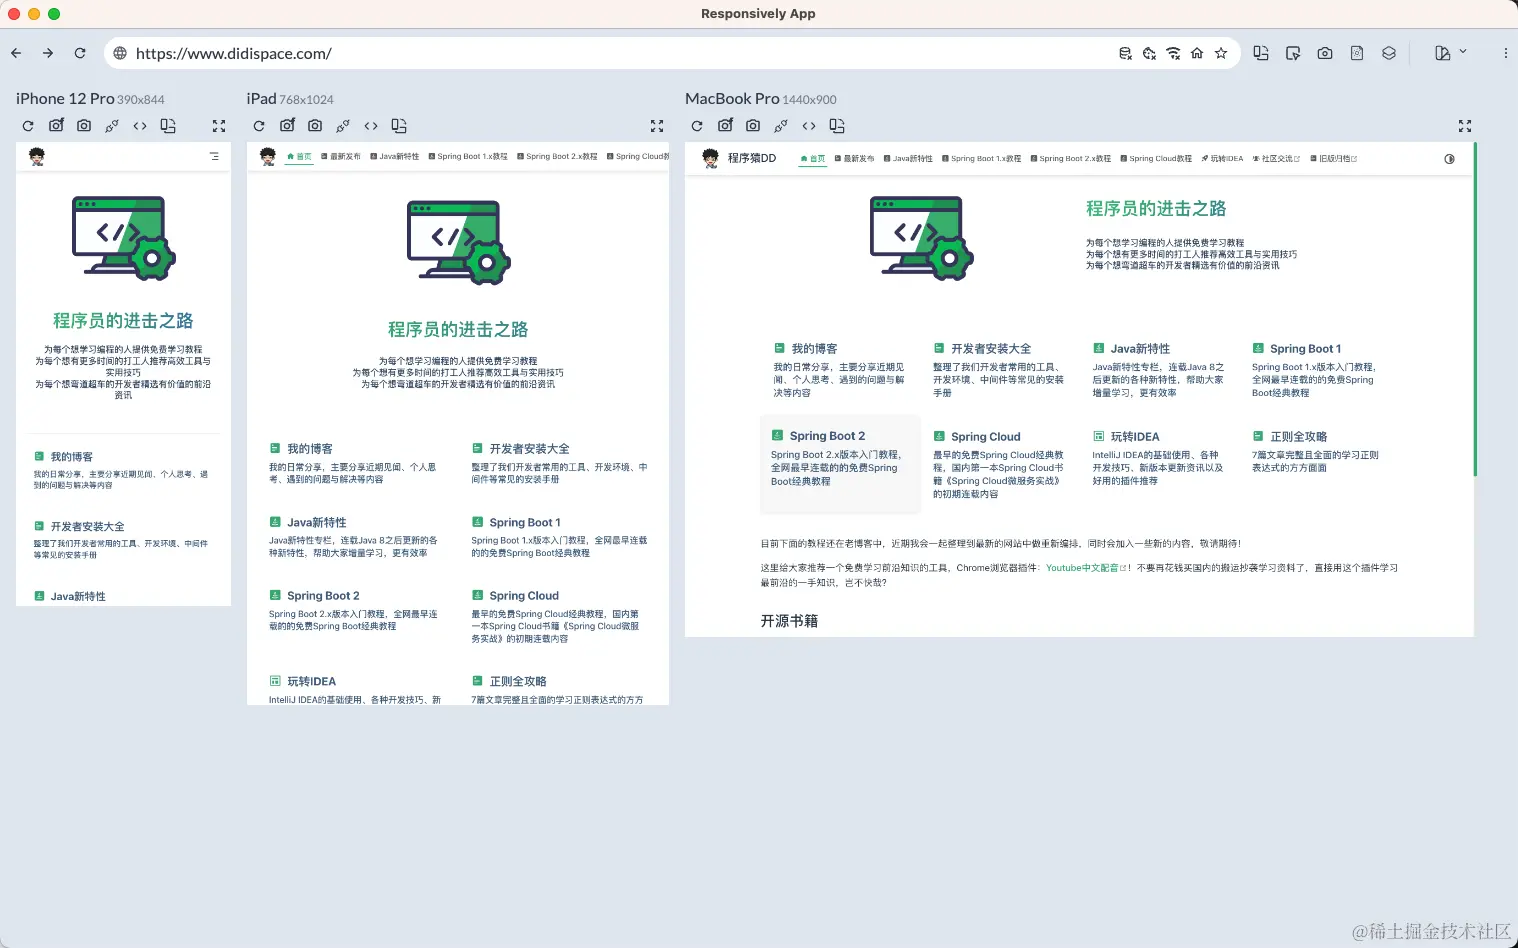Expand iPhone 12 Pro to individual layout

coord(219,126)
